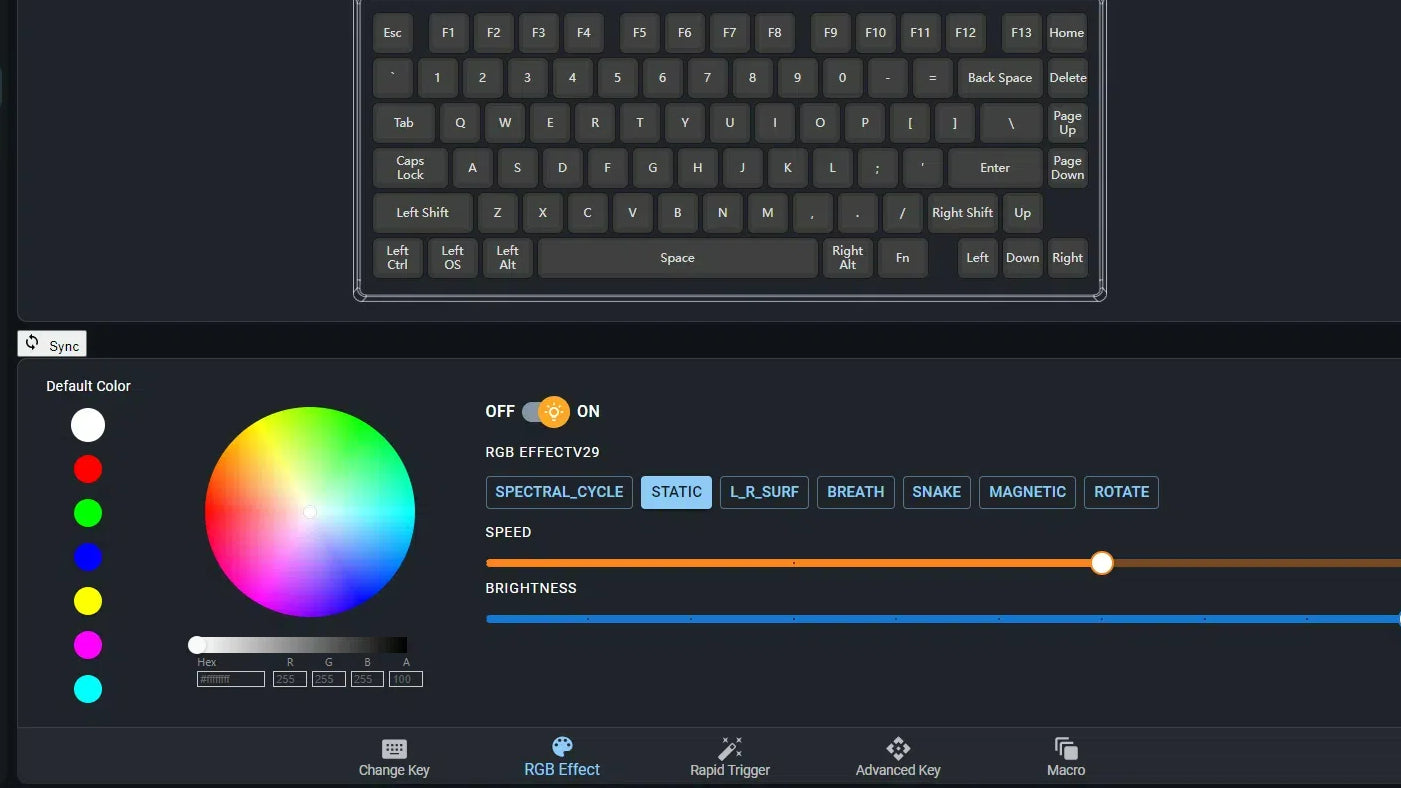Image resolution: width=1401 pixels, height=788 pixels.
Task: Pick the red default color swatch
Action: coord(88,469)
